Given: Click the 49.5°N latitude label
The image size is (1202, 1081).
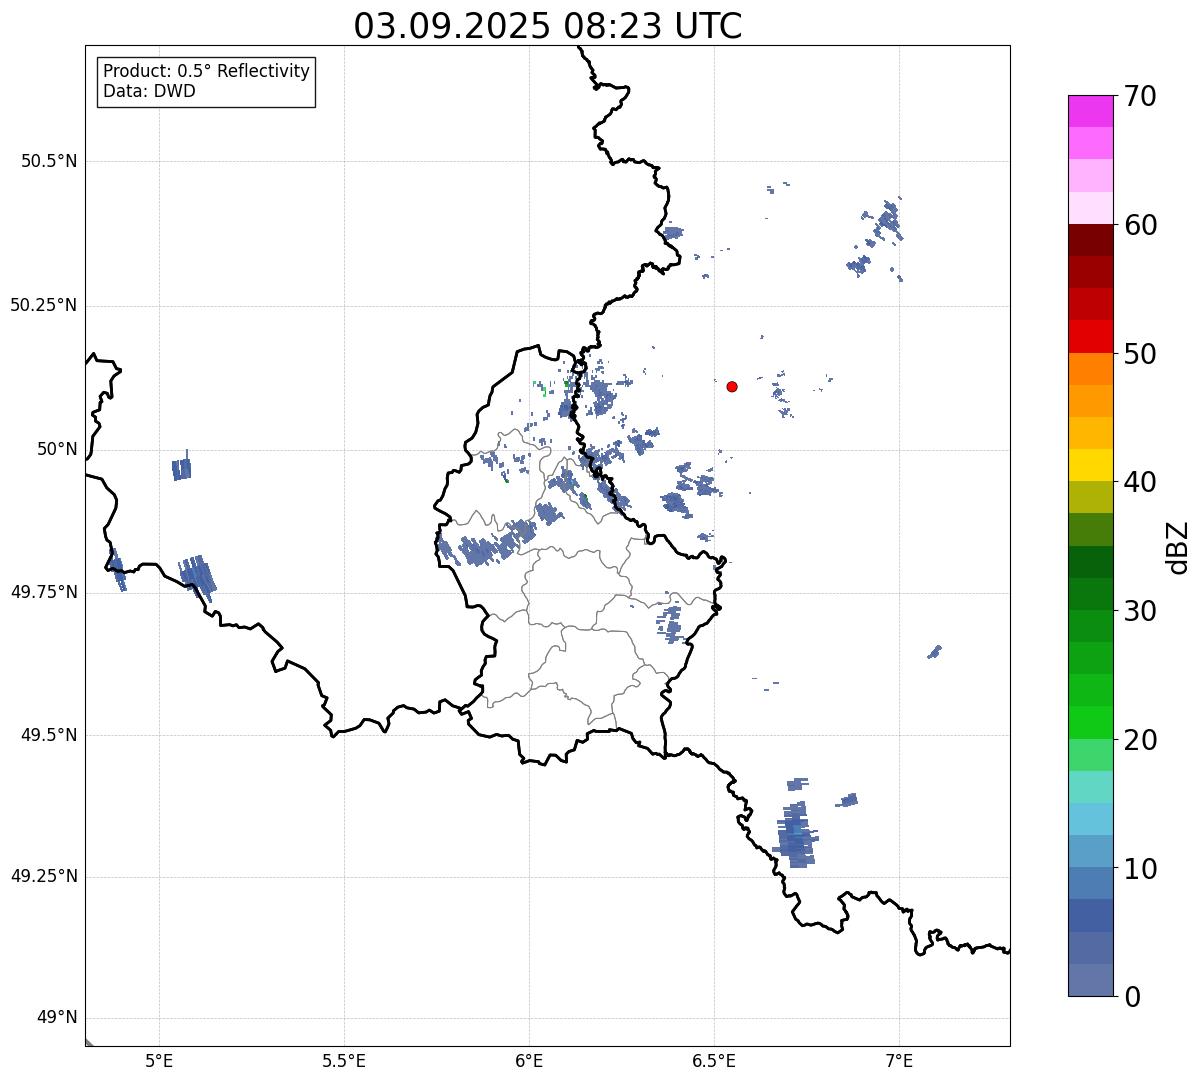Looking at the screenshot, I should [x=49, y=735].
